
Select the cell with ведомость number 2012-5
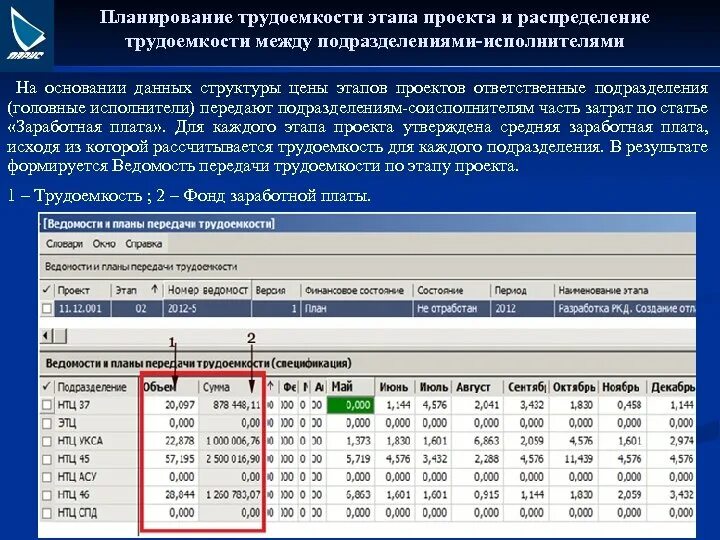click(x=208, y=309)
